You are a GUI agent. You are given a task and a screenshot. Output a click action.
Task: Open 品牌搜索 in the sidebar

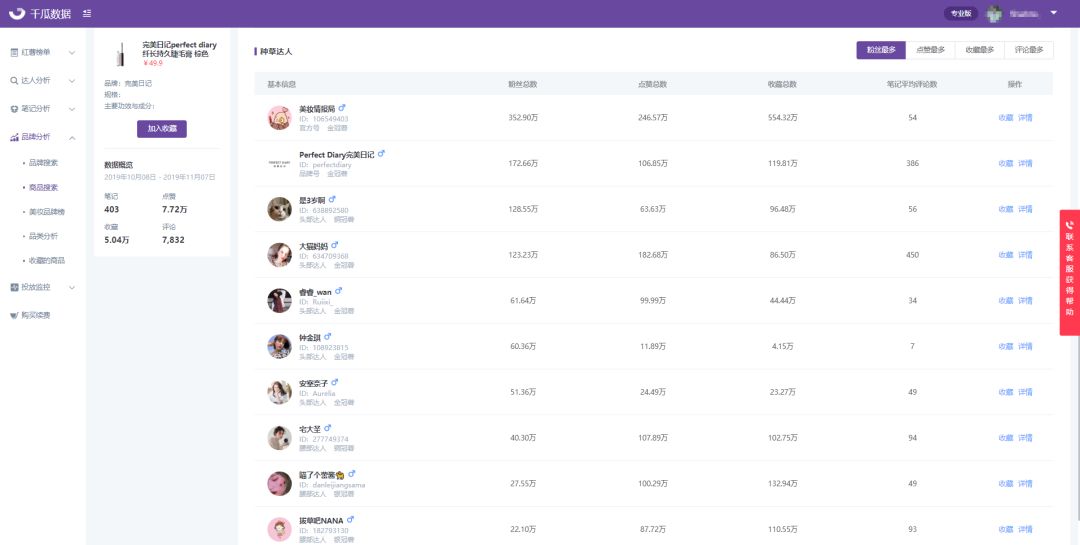tap(43, 163)
